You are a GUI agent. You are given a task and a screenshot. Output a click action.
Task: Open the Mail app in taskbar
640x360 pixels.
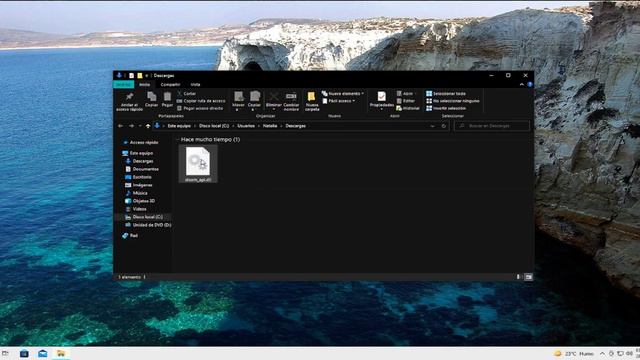point(42,353)
